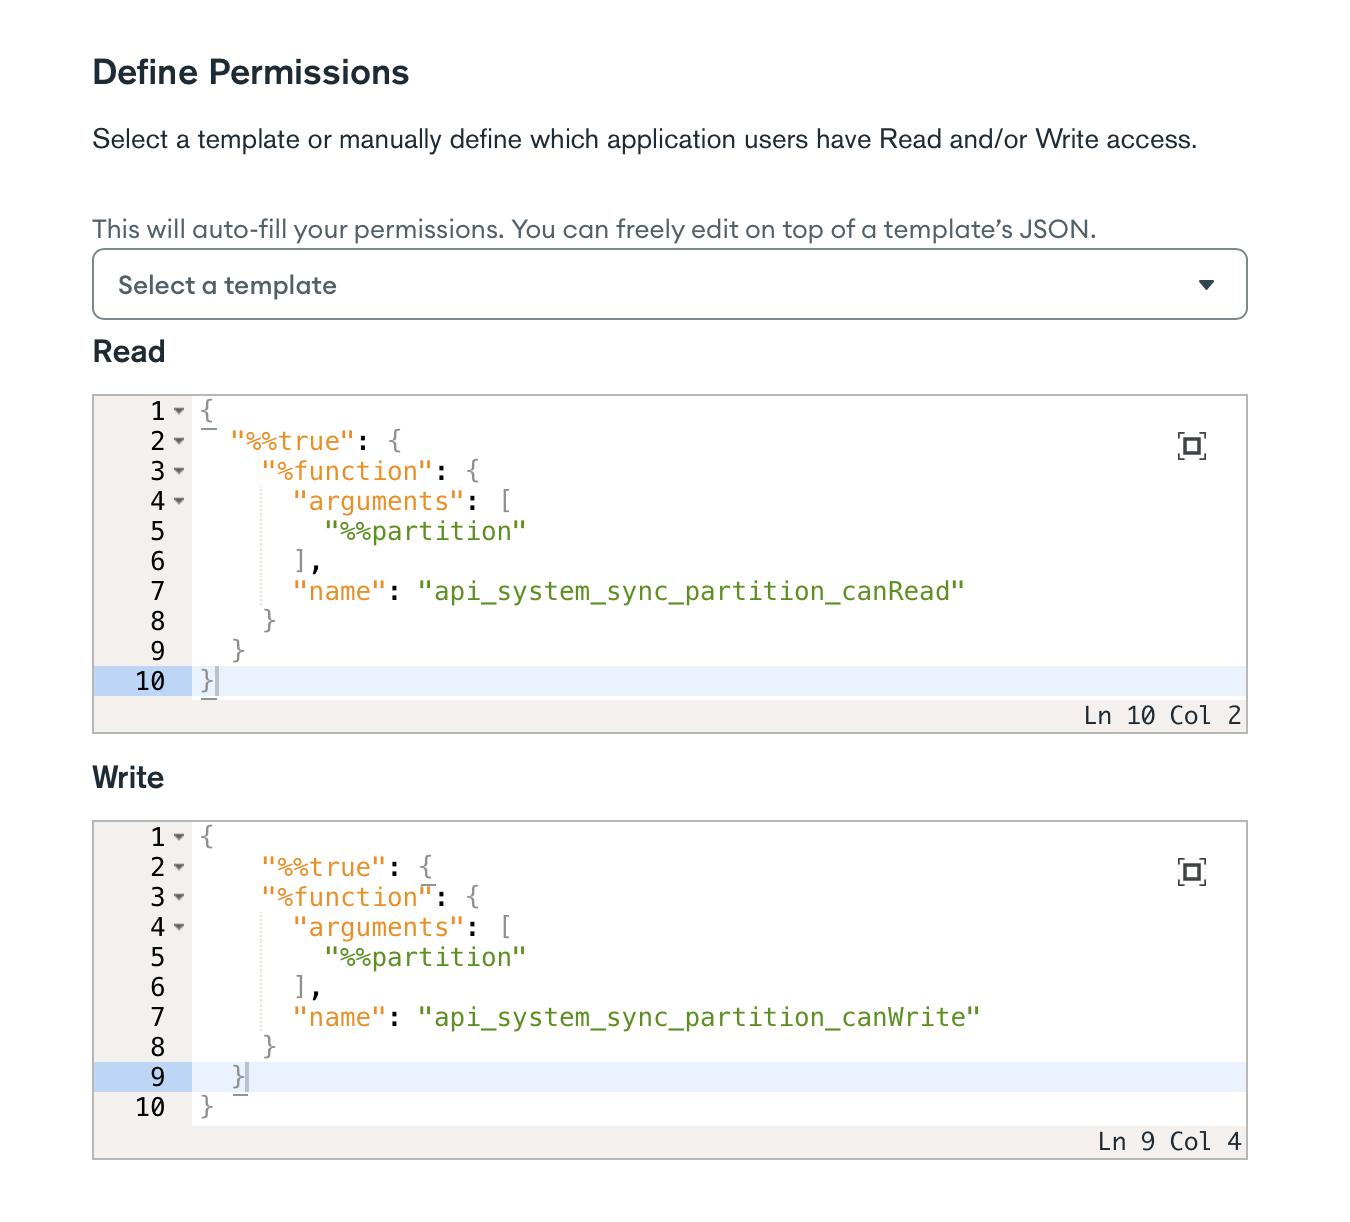Select line number 9 in Write gutter
Screen dimensions: 1350x1222
coord(157,1077)
